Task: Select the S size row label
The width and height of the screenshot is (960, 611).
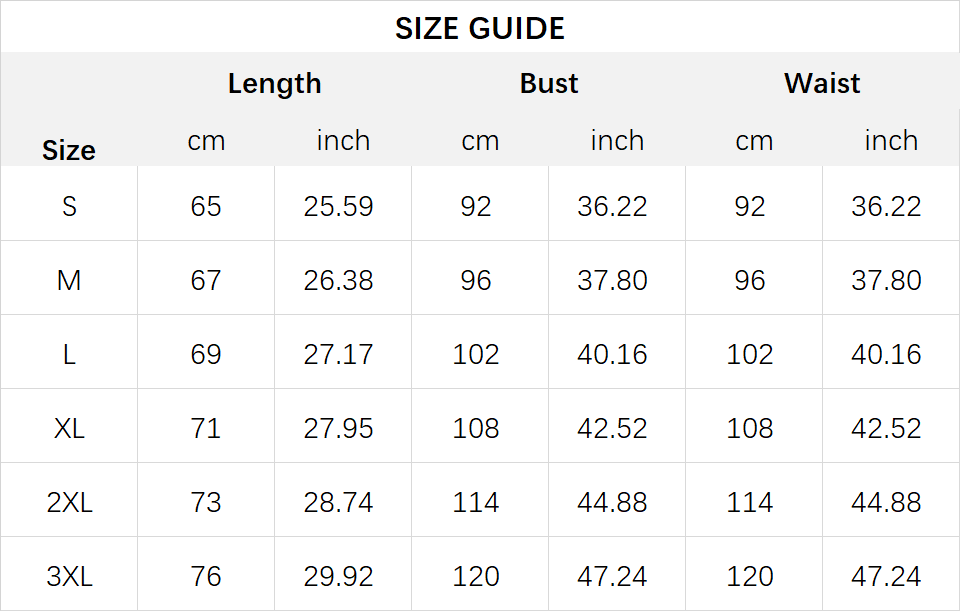Action: pyautogui.click(x=69, y=206)
